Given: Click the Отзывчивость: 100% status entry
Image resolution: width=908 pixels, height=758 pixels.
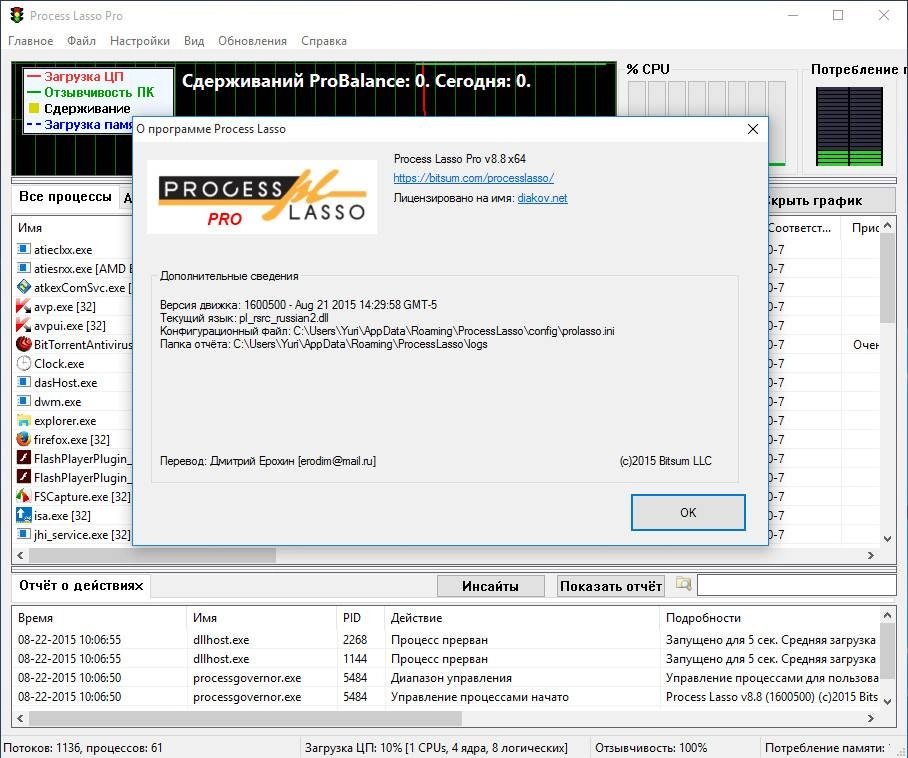Looking at the screenshot, I should click(651, 748).
